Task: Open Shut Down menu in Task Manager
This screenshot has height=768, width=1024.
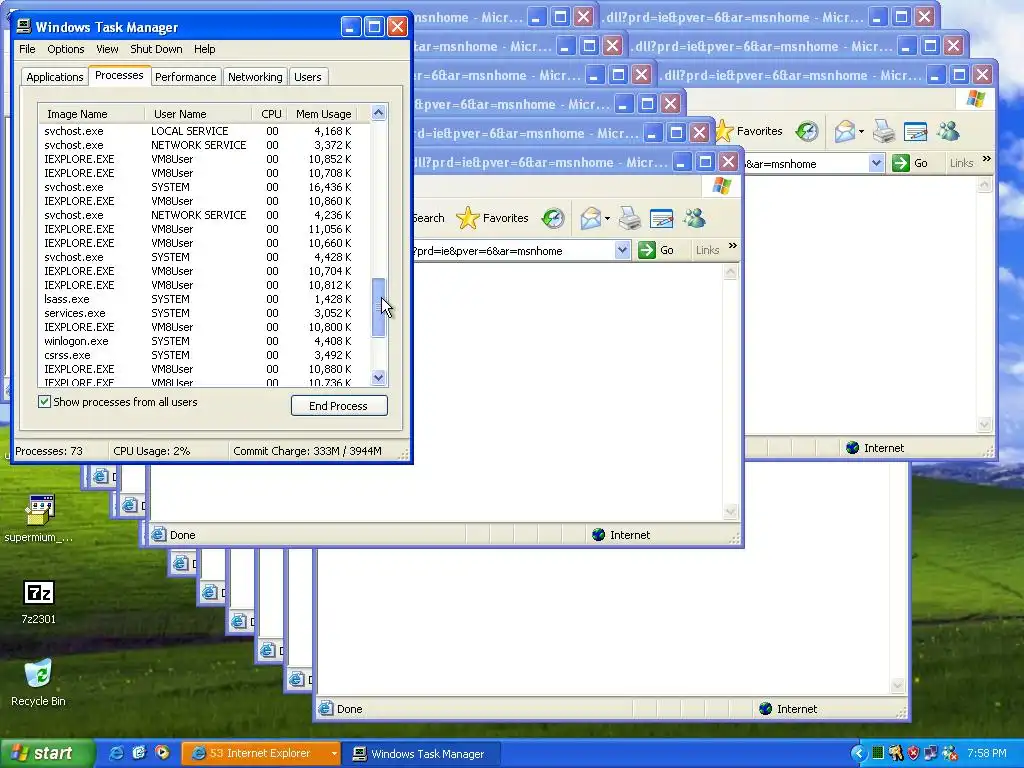Action: tap(156, 49)
